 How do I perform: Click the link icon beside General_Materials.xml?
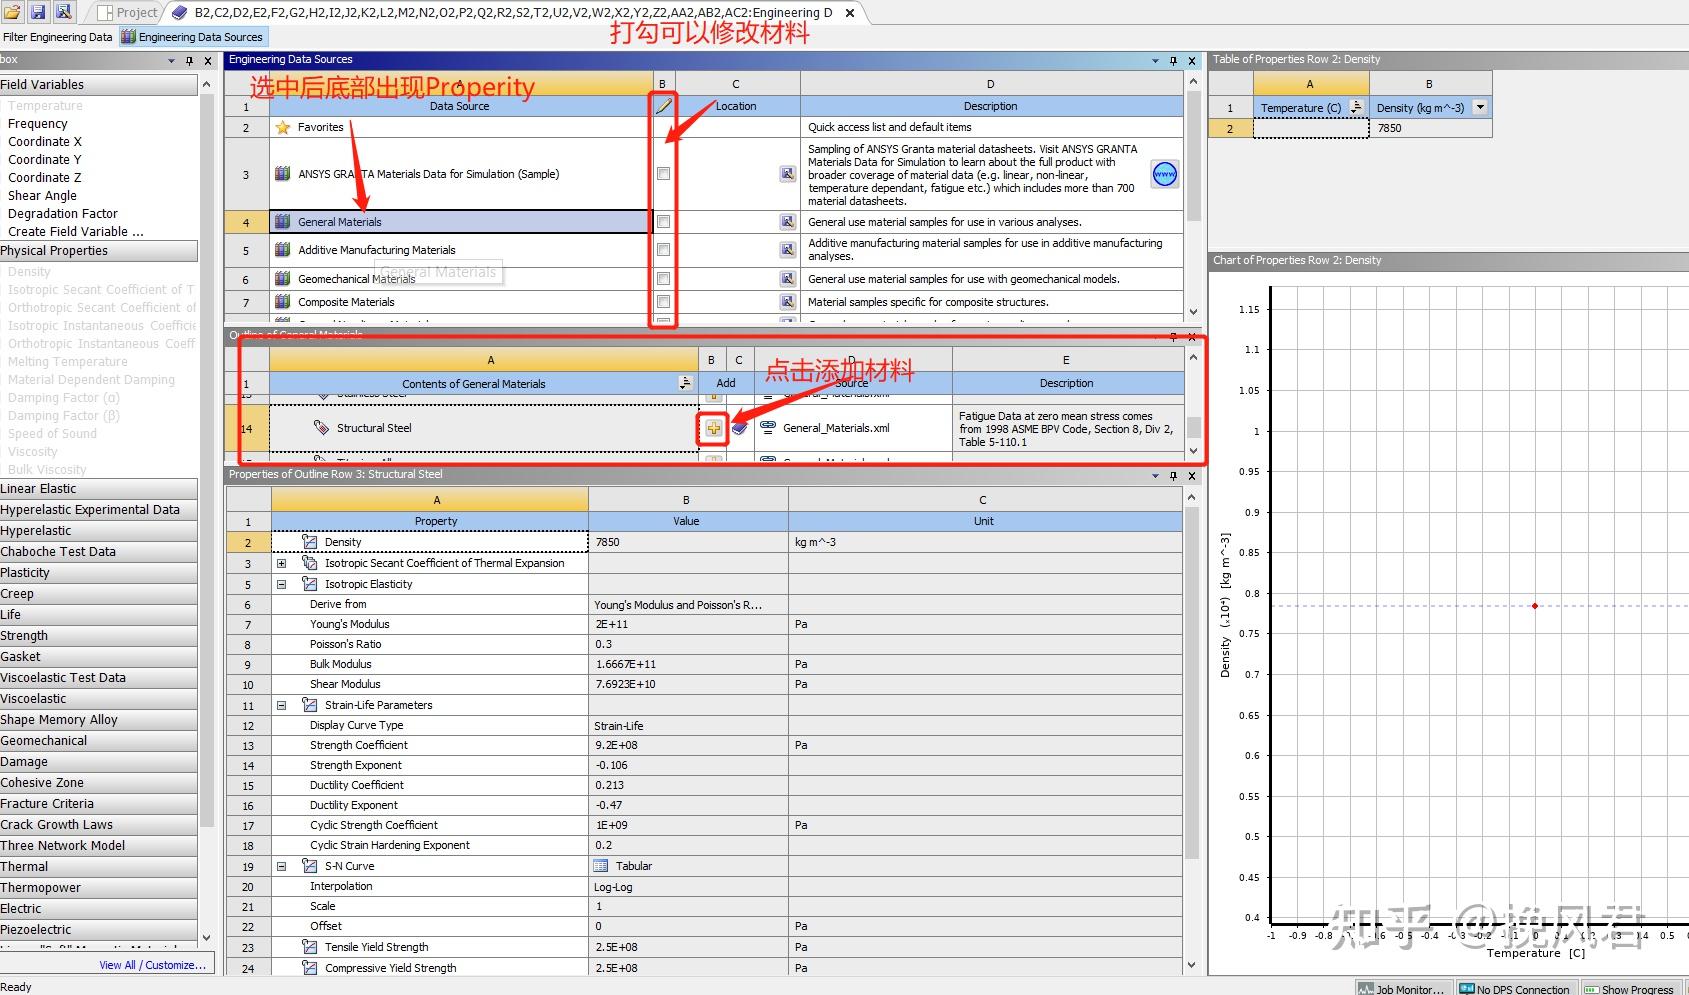pyautogui.click(x=768, y=427)
